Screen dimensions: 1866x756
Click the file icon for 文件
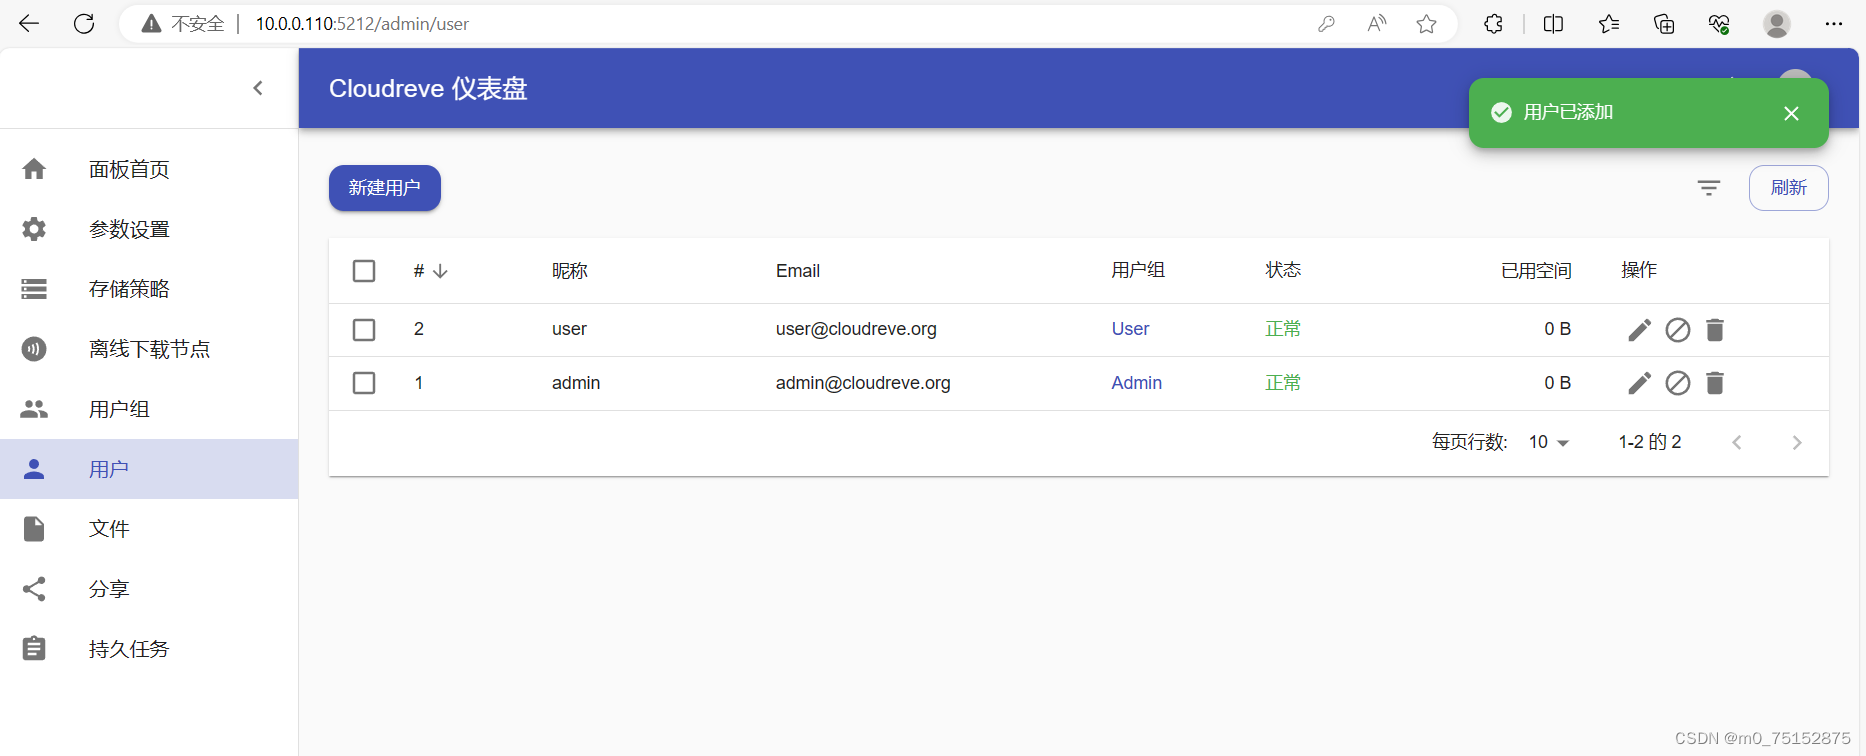[x=34, y=529]
